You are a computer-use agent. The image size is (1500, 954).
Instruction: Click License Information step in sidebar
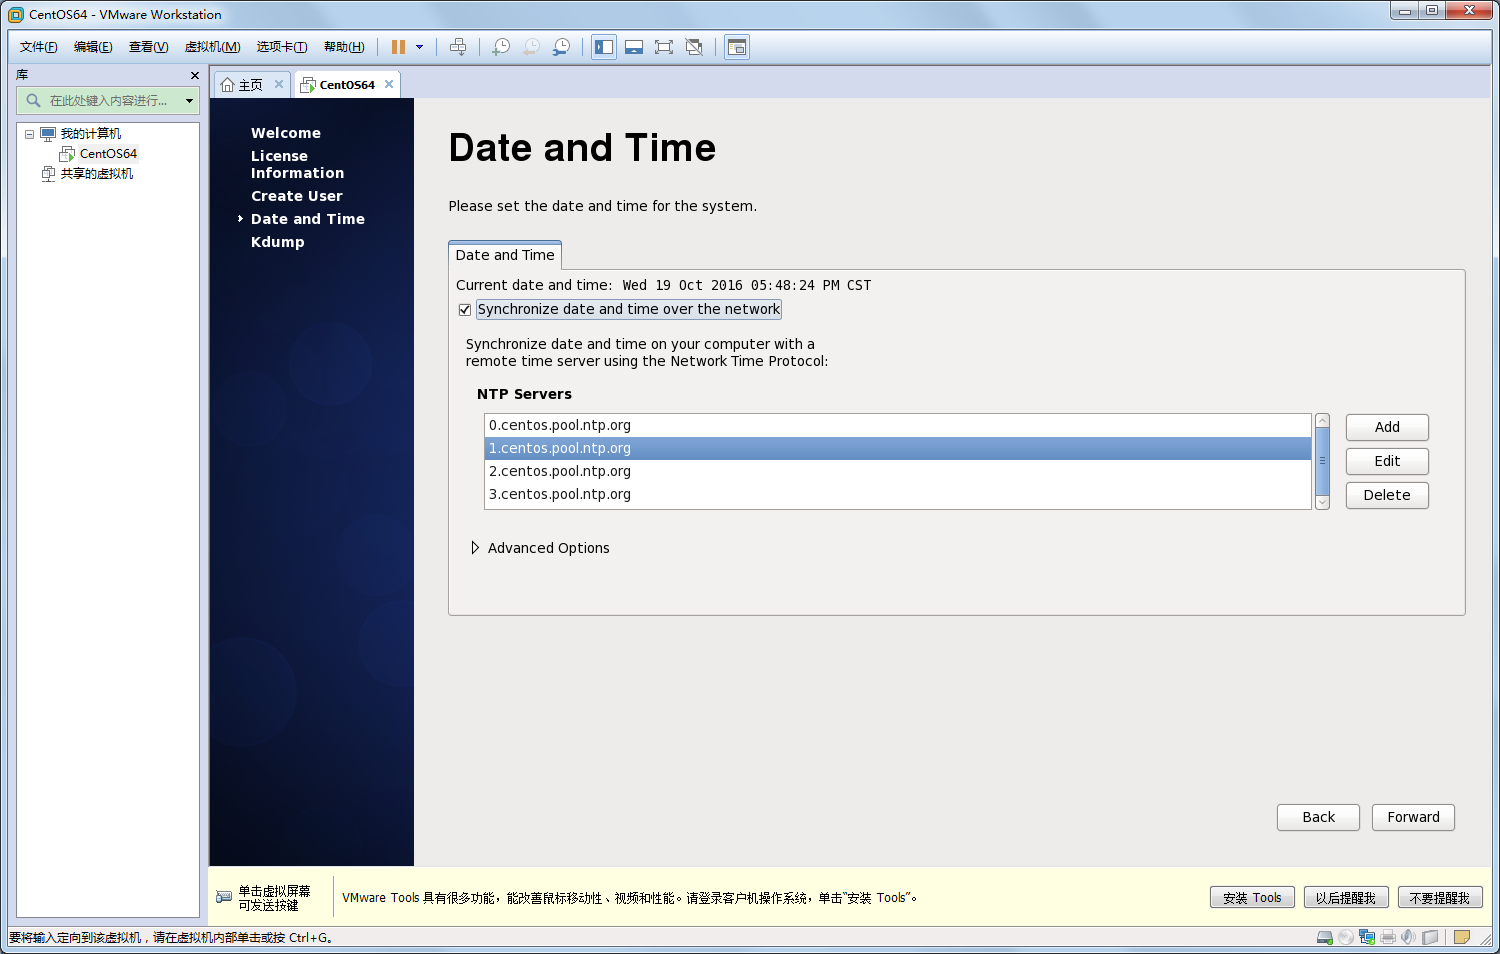(x=297, y=164)
